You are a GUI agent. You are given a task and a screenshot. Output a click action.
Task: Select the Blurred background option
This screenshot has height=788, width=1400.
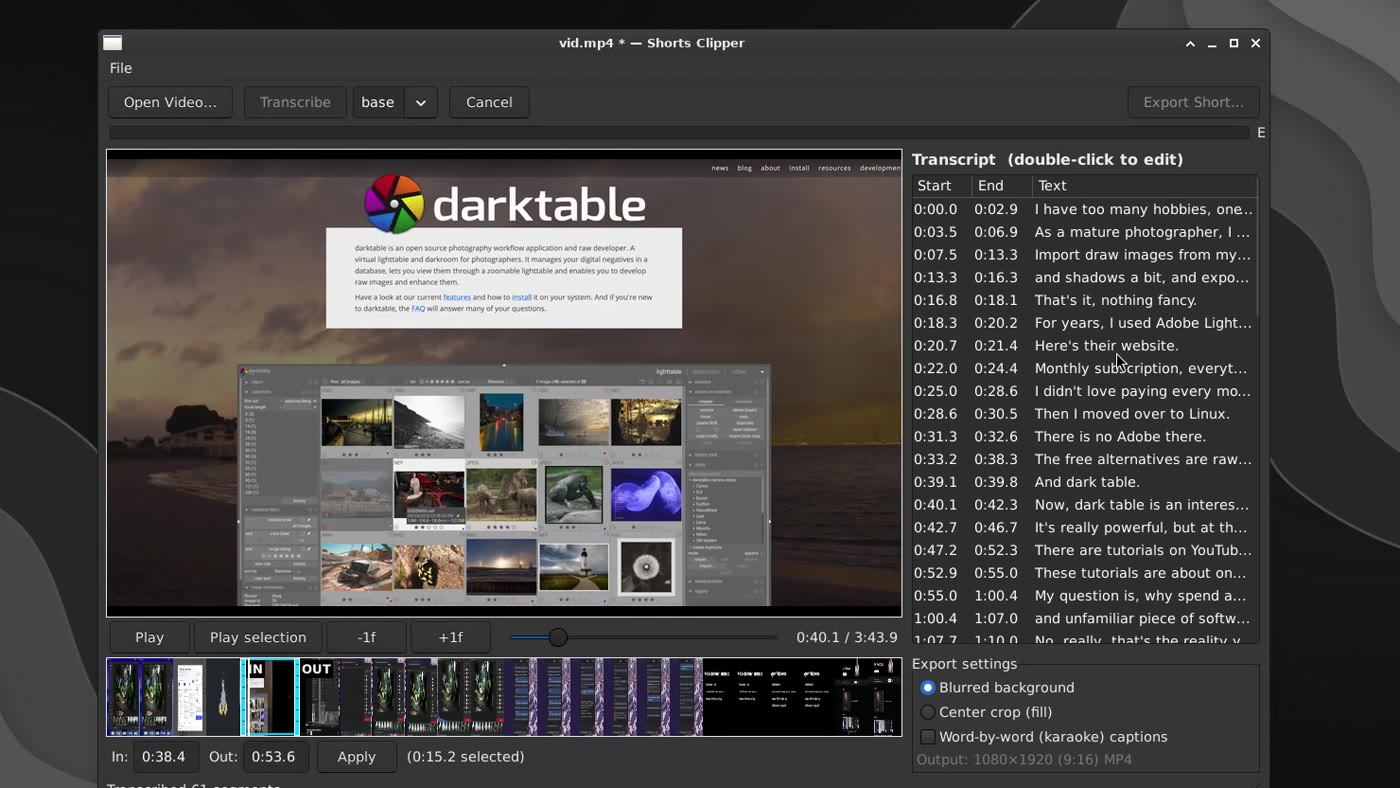pyautogui.click(x=996, y=687)
